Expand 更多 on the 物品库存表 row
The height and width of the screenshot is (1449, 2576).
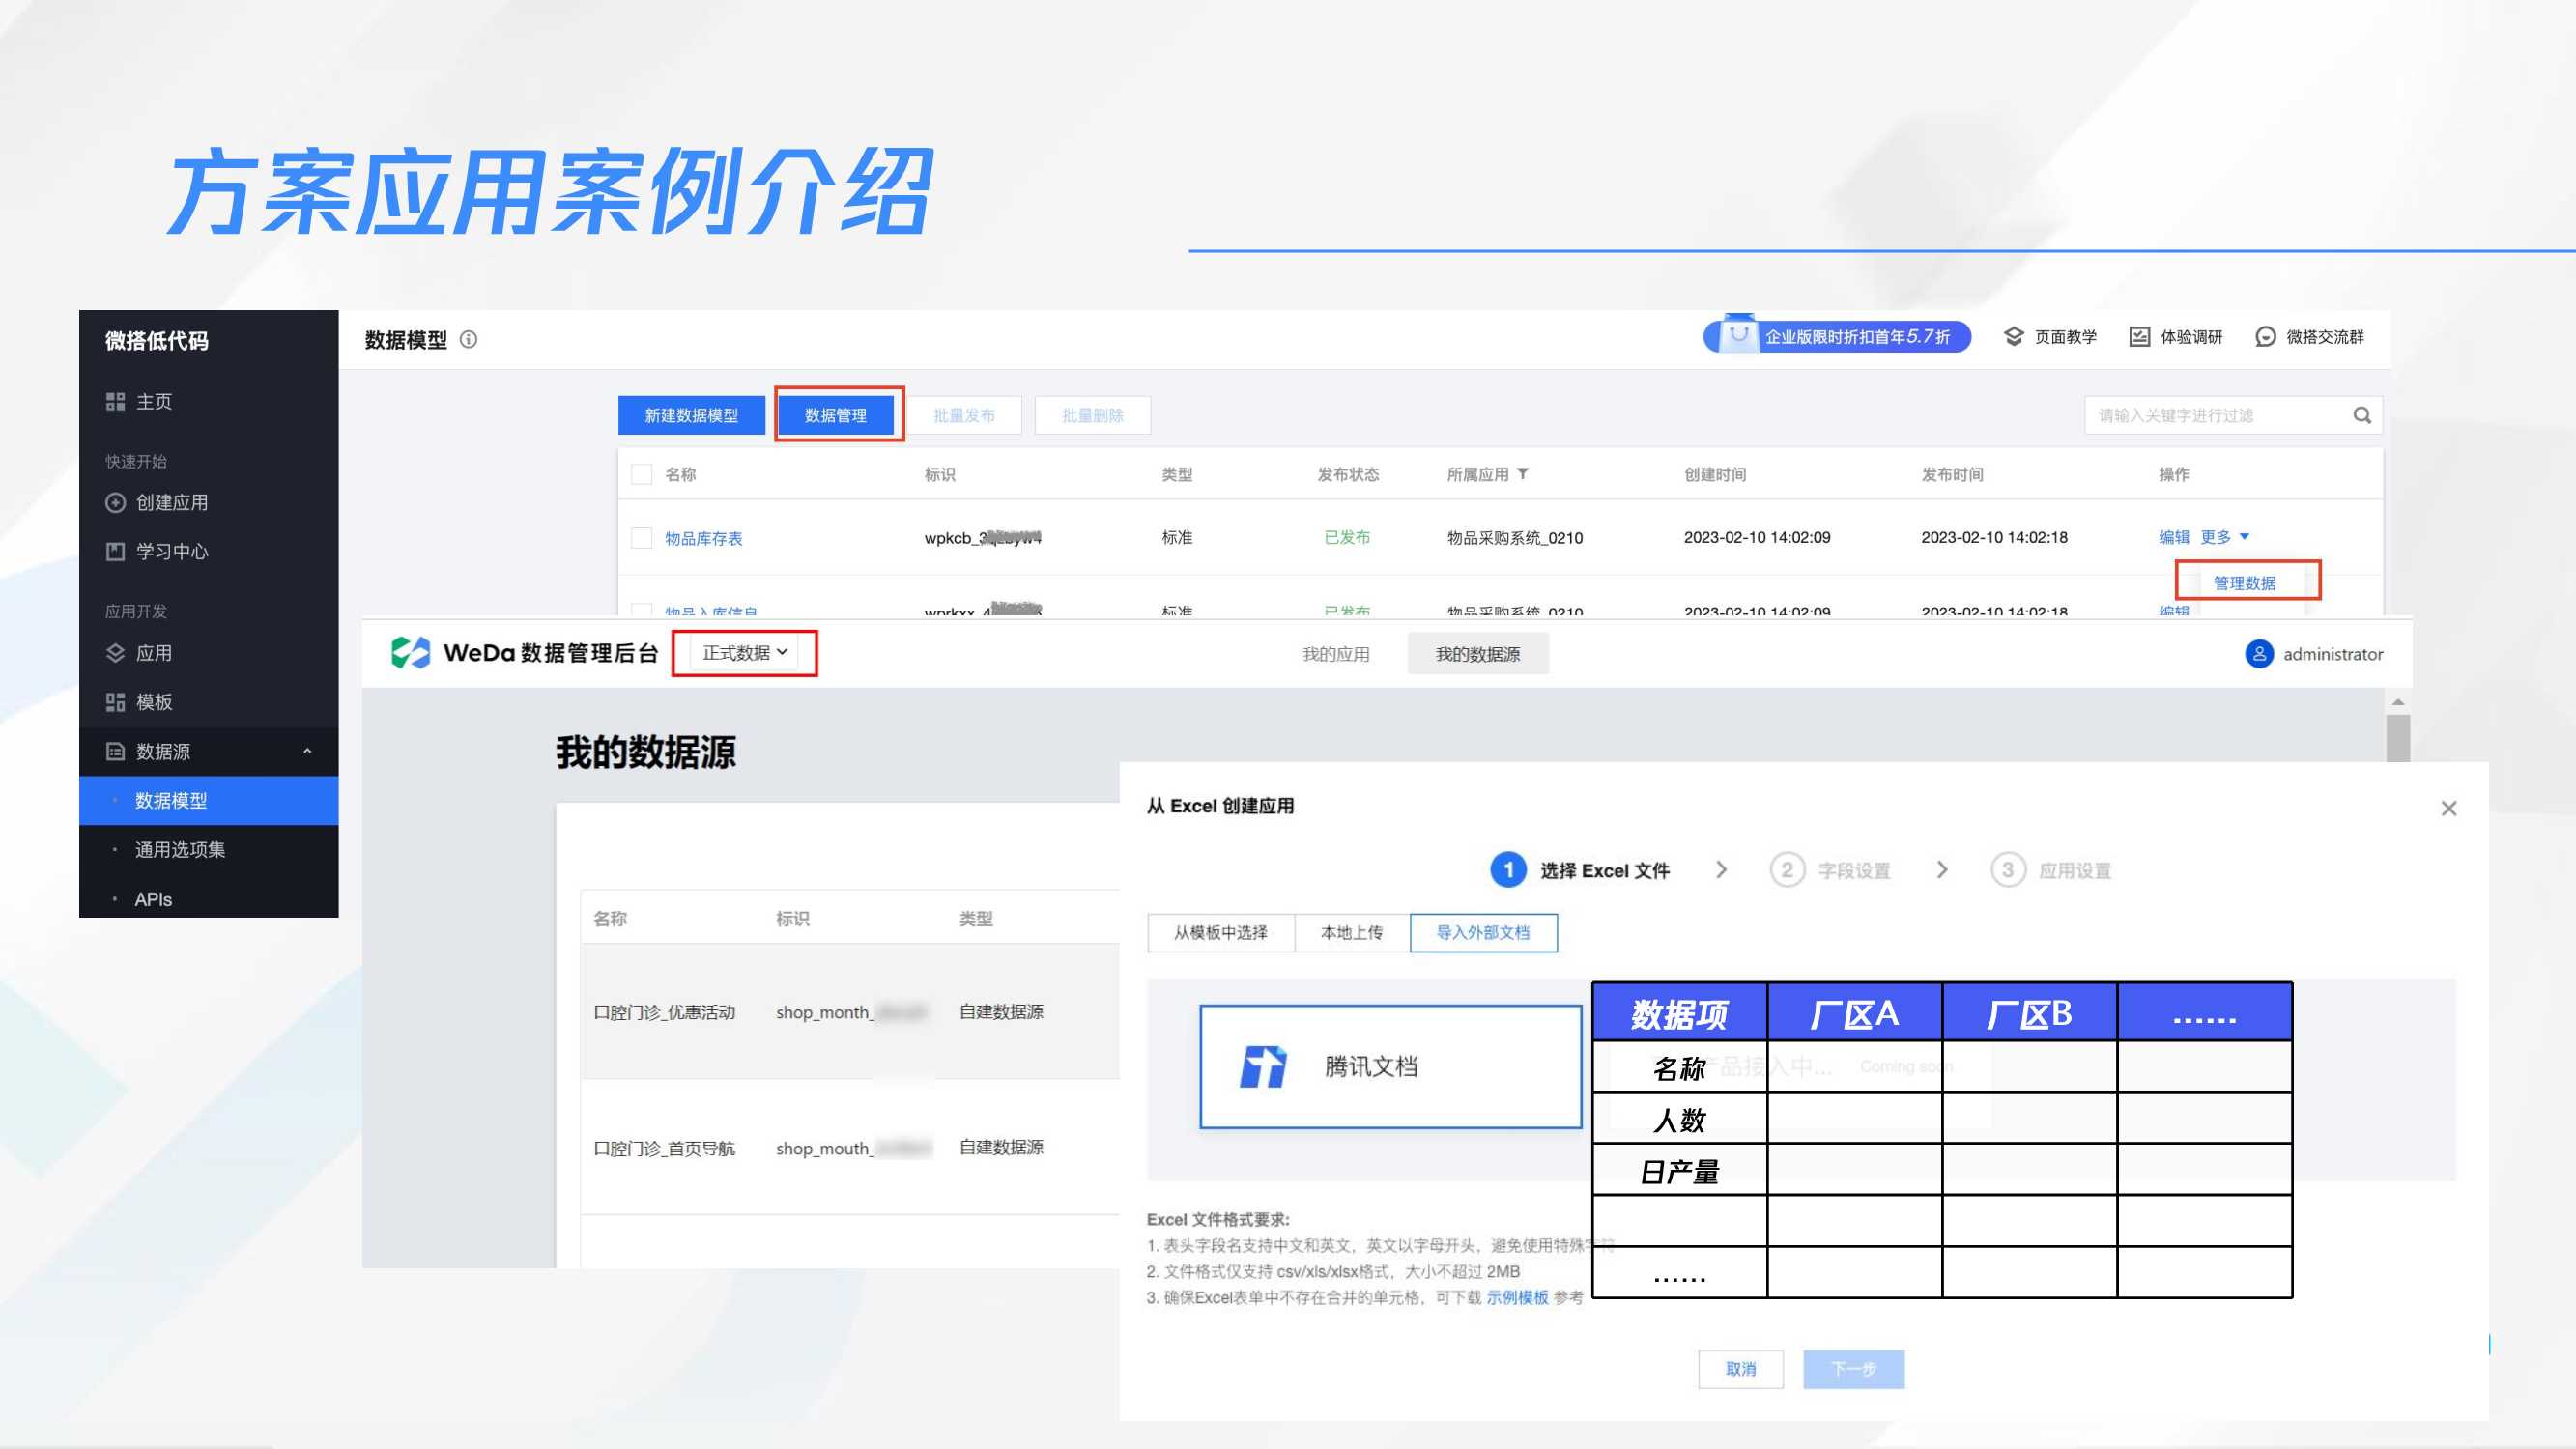(x=2220, y=537)
